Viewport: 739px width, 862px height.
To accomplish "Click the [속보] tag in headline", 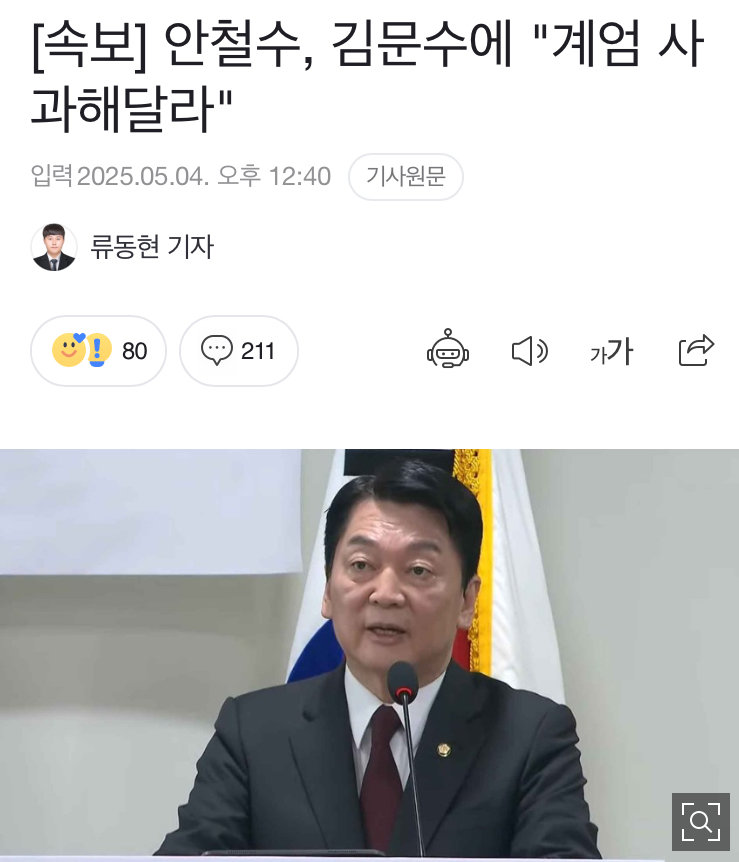I will 91,45.
